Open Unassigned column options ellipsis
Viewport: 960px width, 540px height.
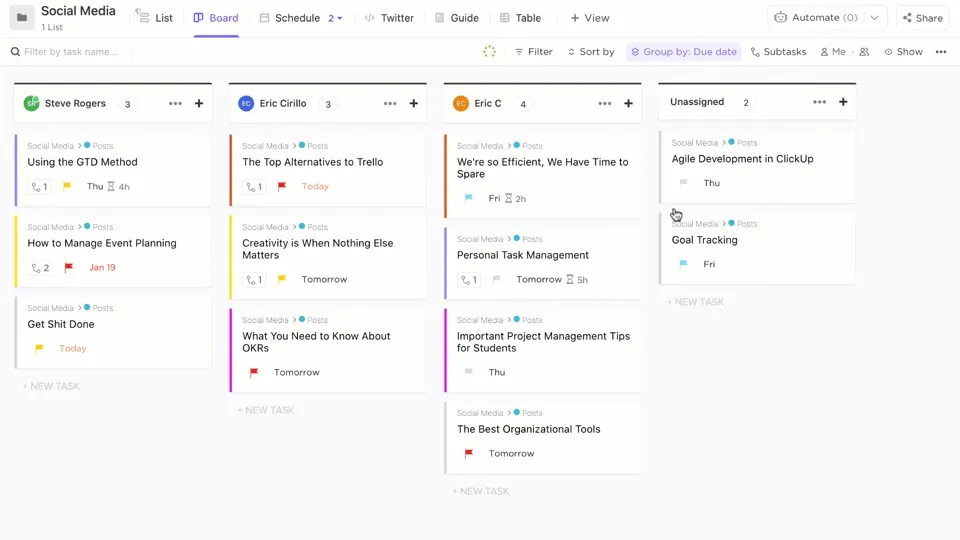[x=820, y=102]
